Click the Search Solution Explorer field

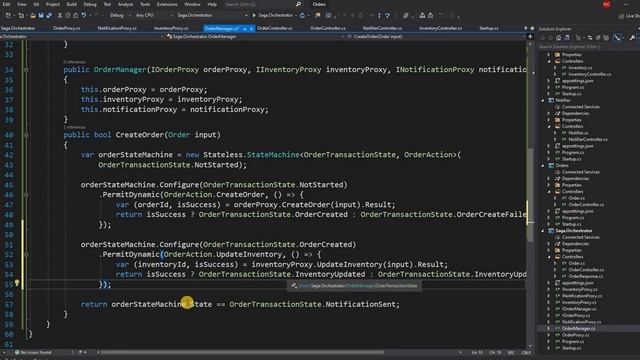(588, 47)
